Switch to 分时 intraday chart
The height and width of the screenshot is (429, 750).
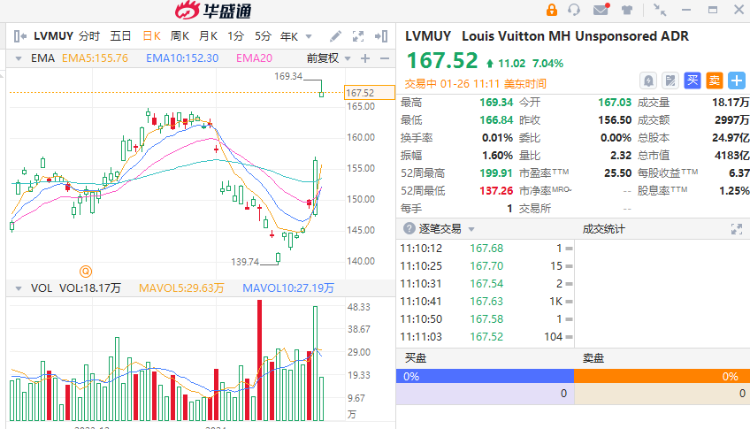[x=89, y=36]
